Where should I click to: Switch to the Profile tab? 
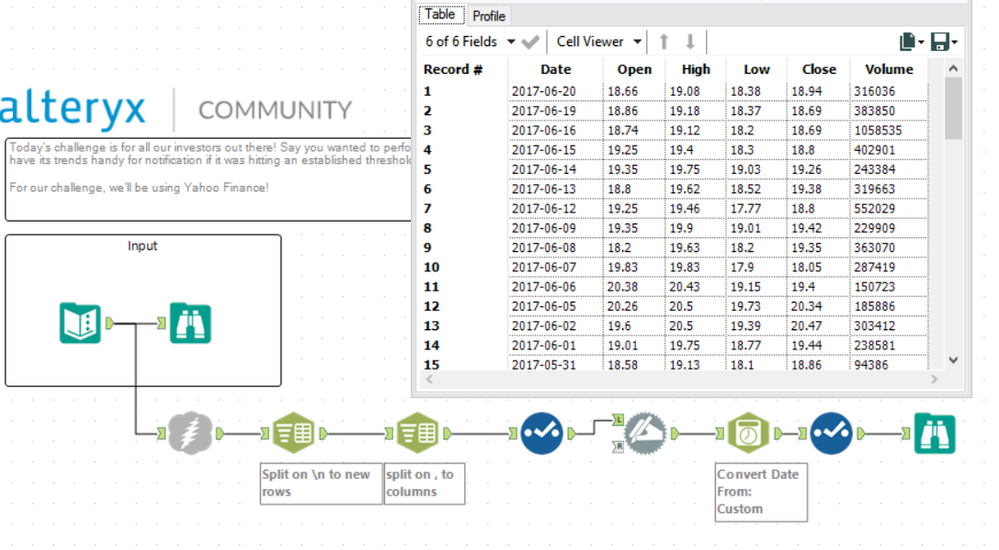[489, 16]
